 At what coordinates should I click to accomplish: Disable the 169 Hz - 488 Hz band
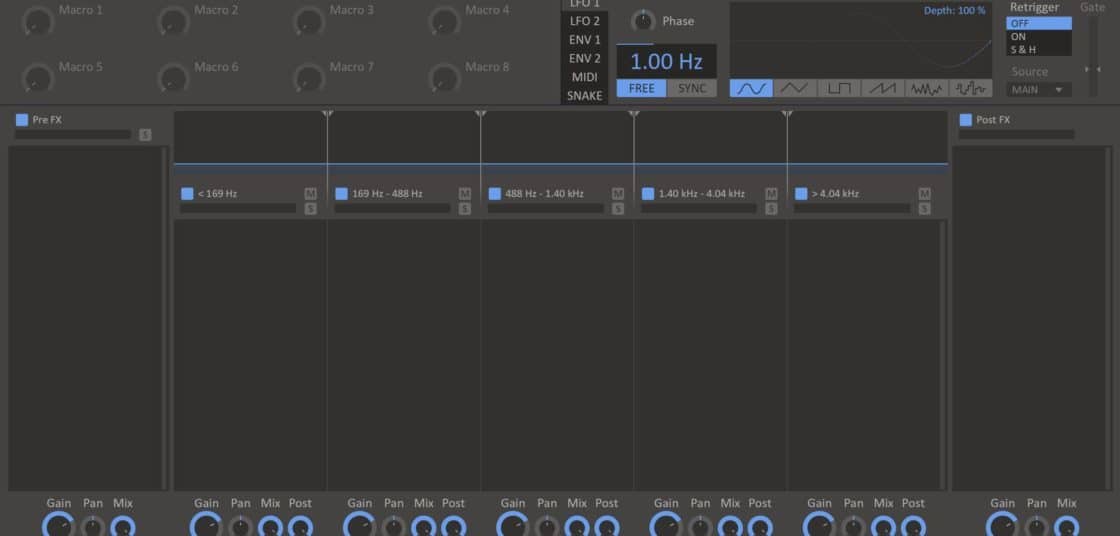tap(341, 194)
